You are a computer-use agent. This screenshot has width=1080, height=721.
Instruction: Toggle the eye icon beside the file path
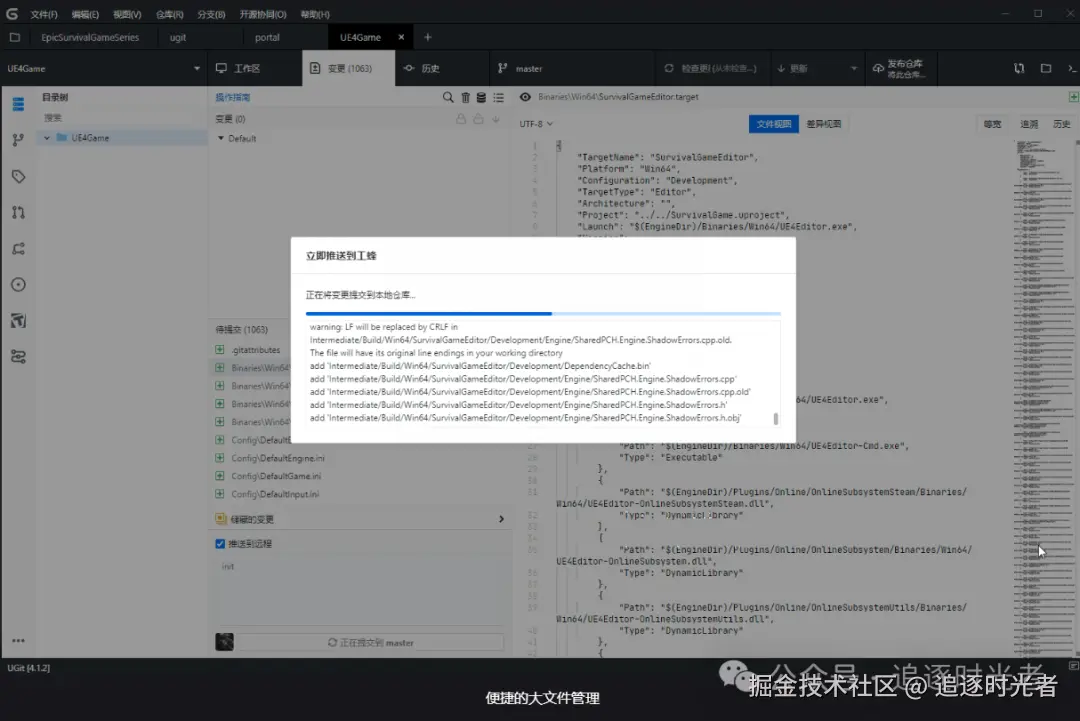click(x=525, y=97)
